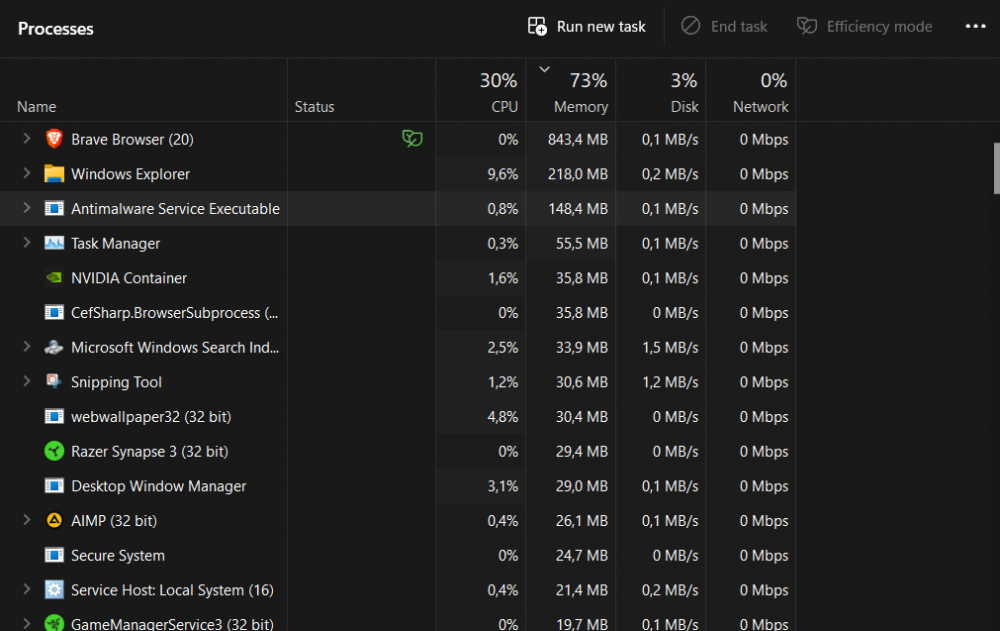Select the Snipping Tool row name
This screenshot has height=631, width=1000.
tap(116, 382)
